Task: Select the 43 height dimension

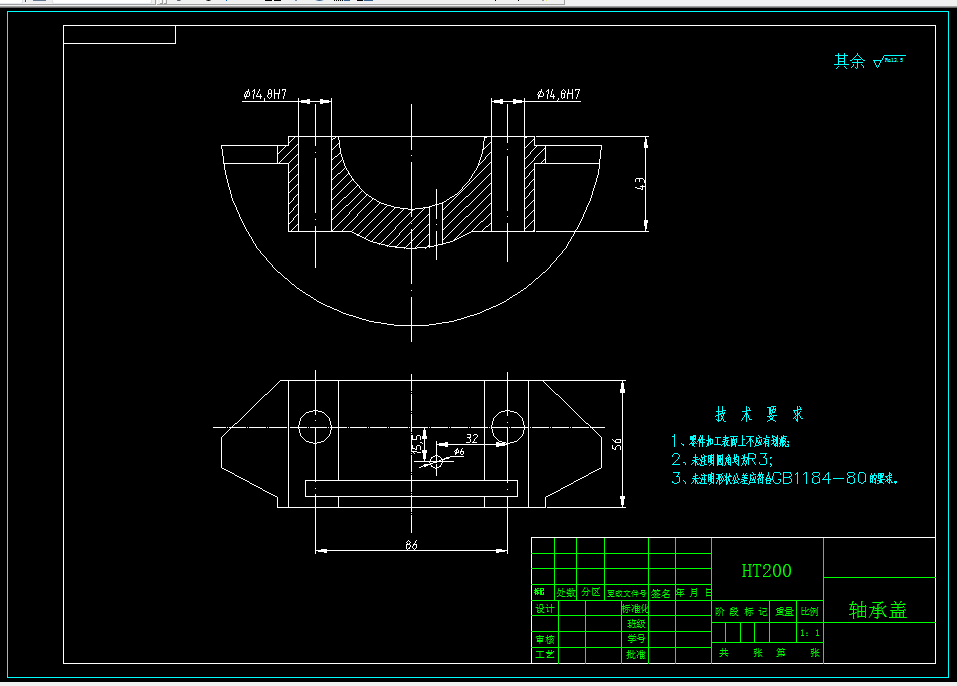Action: coord(640,184)
